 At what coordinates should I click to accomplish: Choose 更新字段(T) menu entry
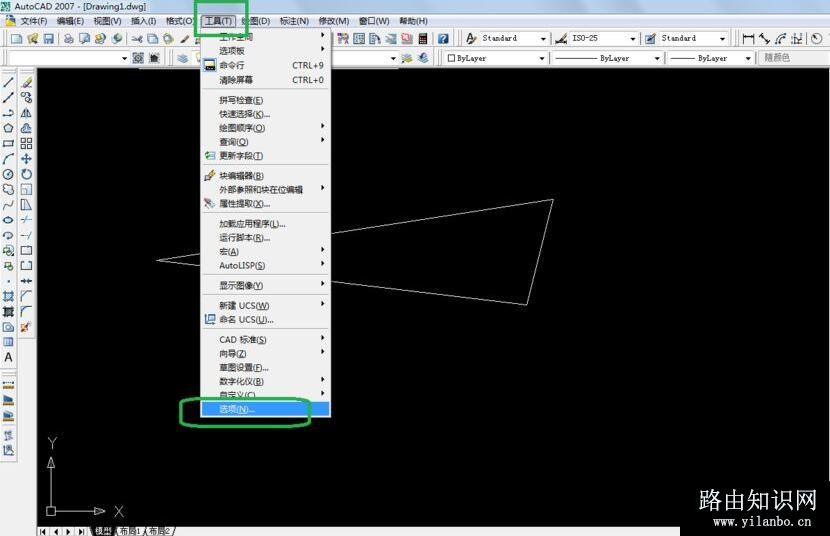[266, 156]
